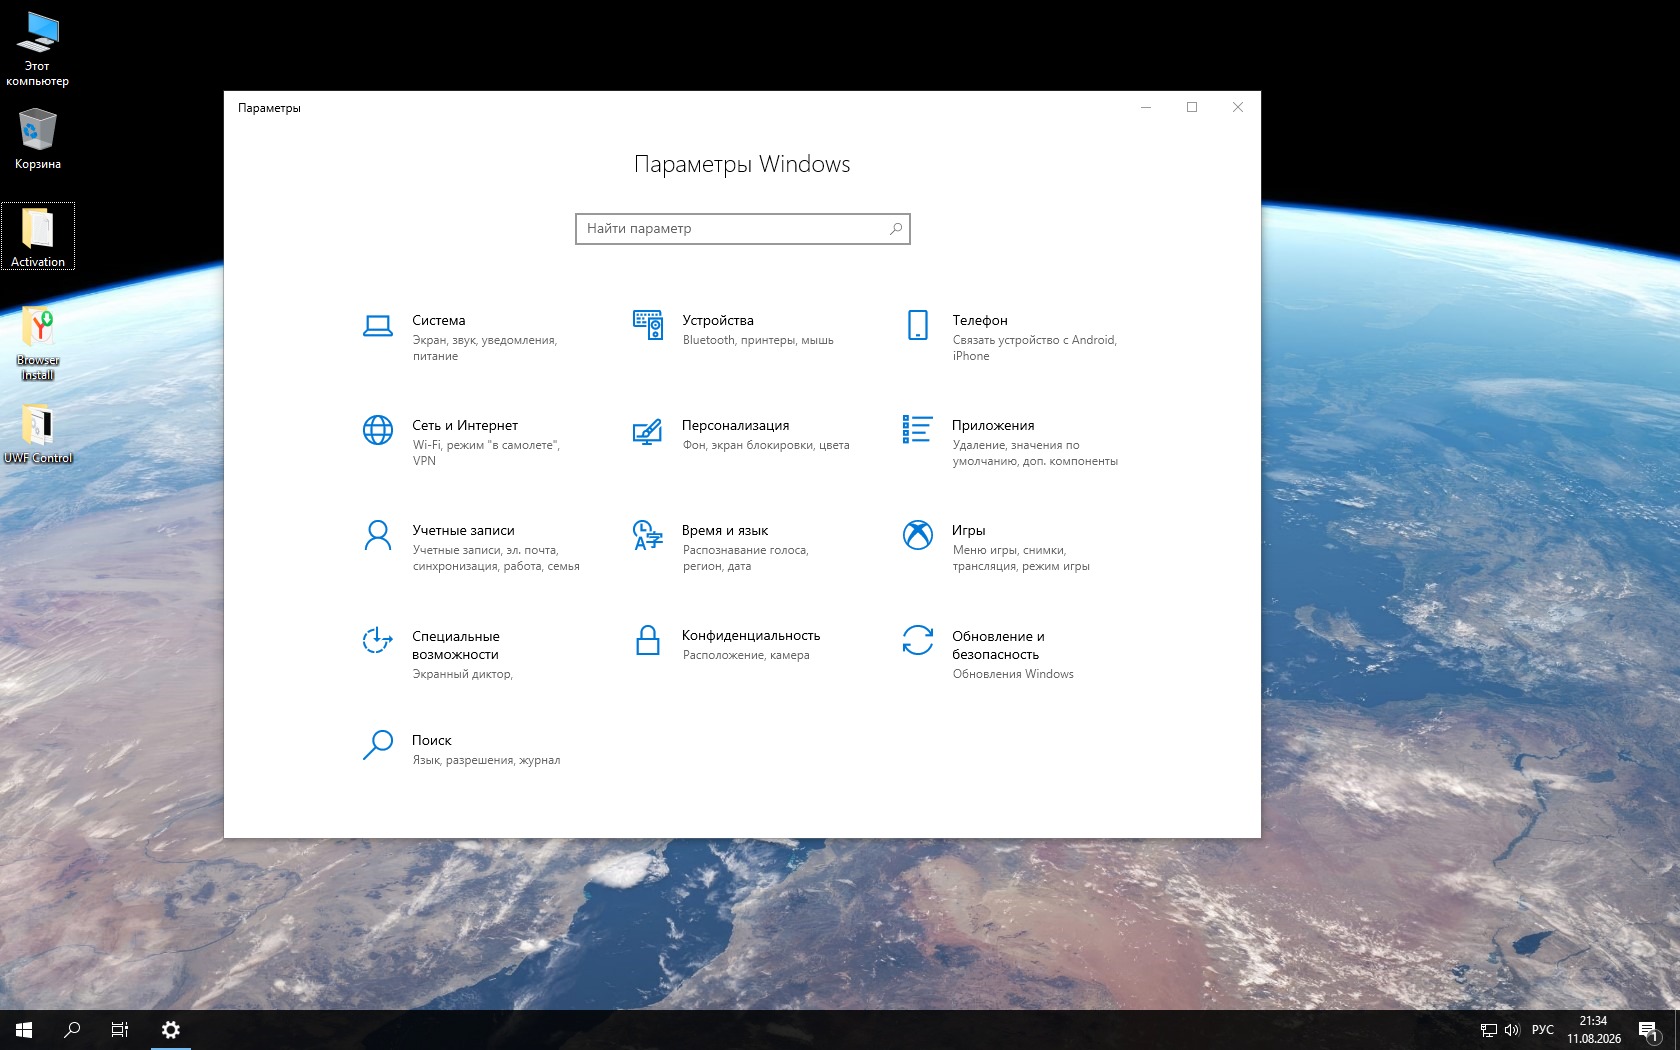Open the Сеть и Интернет globe icon
1680x1050 pixels.
coord(378,430)
